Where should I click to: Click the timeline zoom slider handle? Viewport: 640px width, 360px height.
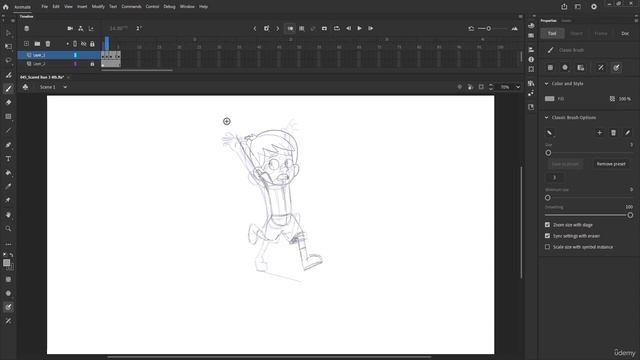(489, 29)
